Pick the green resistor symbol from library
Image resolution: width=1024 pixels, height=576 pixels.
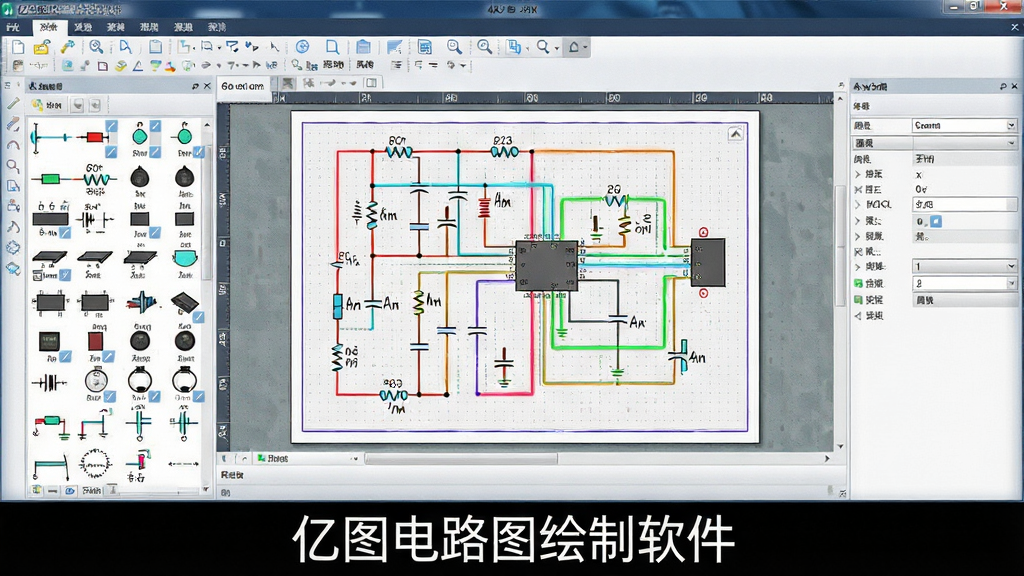(50, 178)
